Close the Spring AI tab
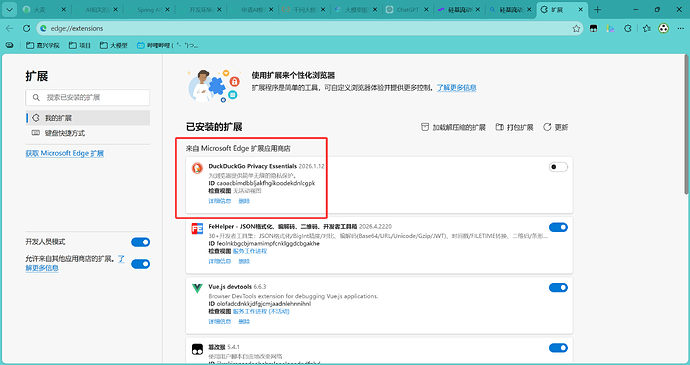This screenshot has height=365, width=690. pos(167,10)
